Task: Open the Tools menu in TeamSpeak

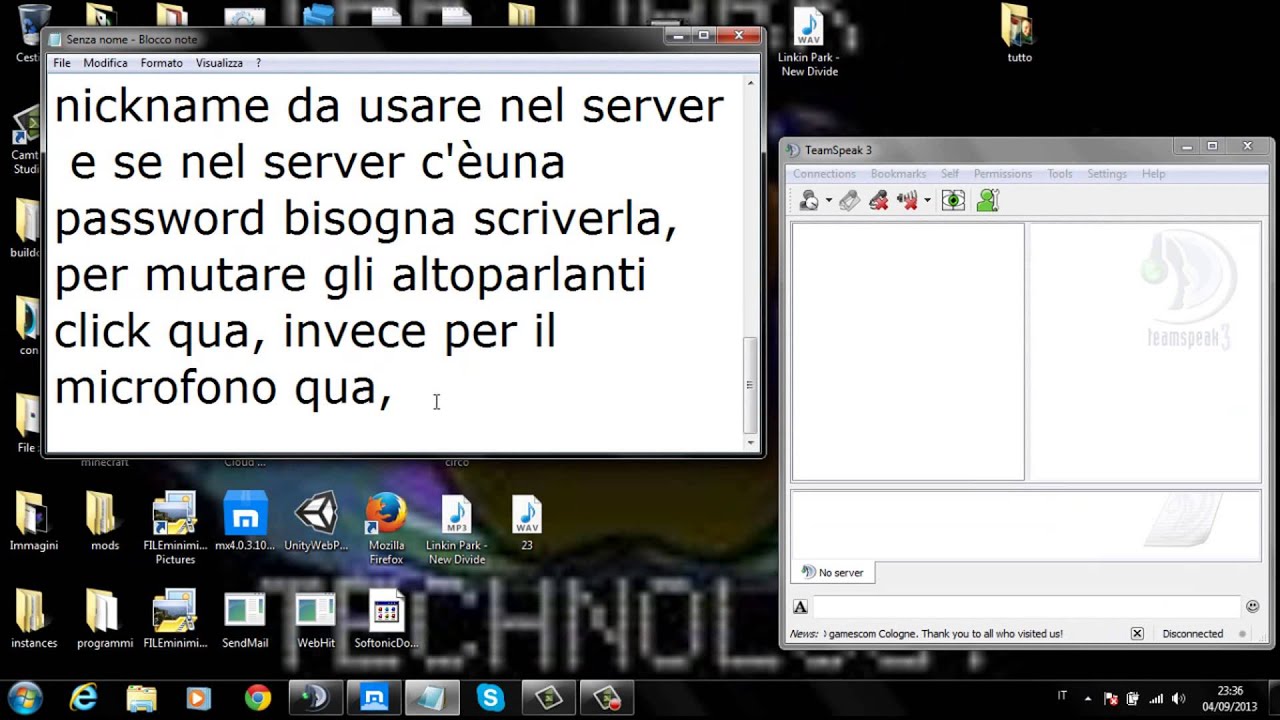Action: tap(1060, 174)
